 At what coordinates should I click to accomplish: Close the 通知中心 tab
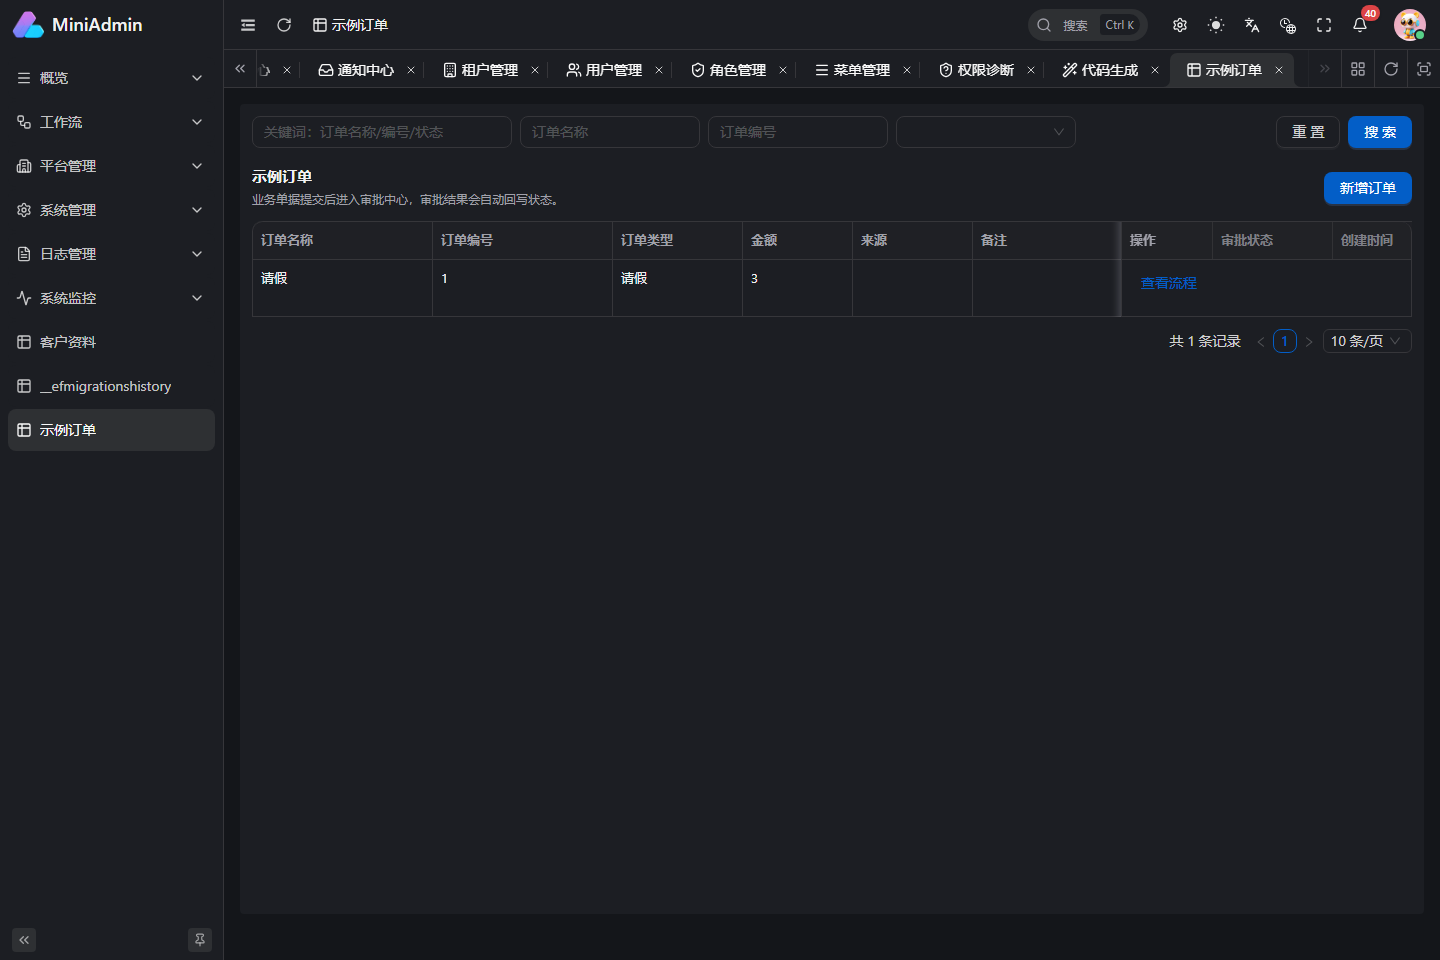pos(411,70)
